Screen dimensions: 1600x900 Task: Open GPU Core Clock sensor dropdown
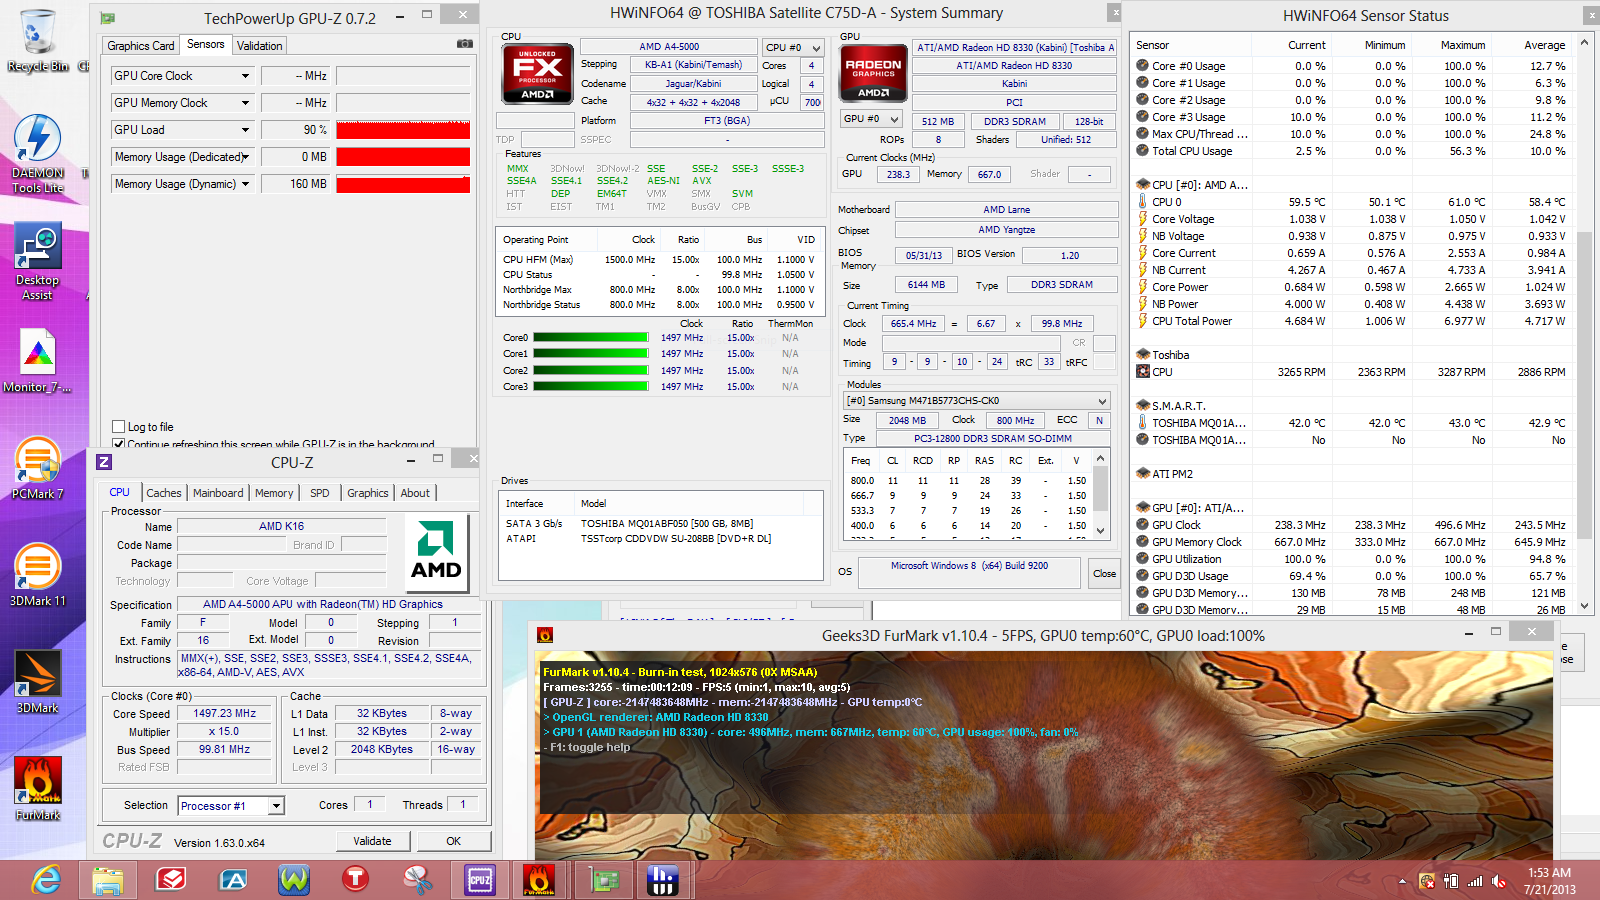click(x=245, y=76)
